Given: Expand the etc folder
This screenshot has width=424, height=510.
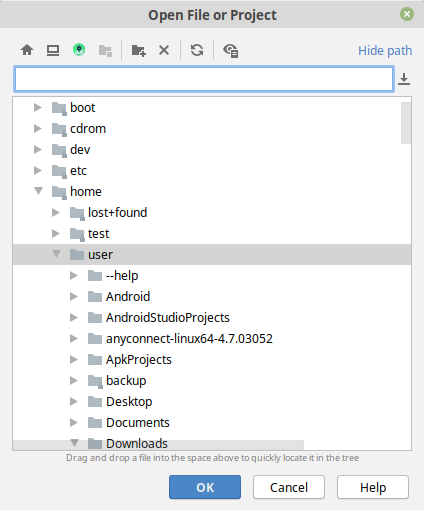Looking at the screenshot, I should [x=38, y=171].
